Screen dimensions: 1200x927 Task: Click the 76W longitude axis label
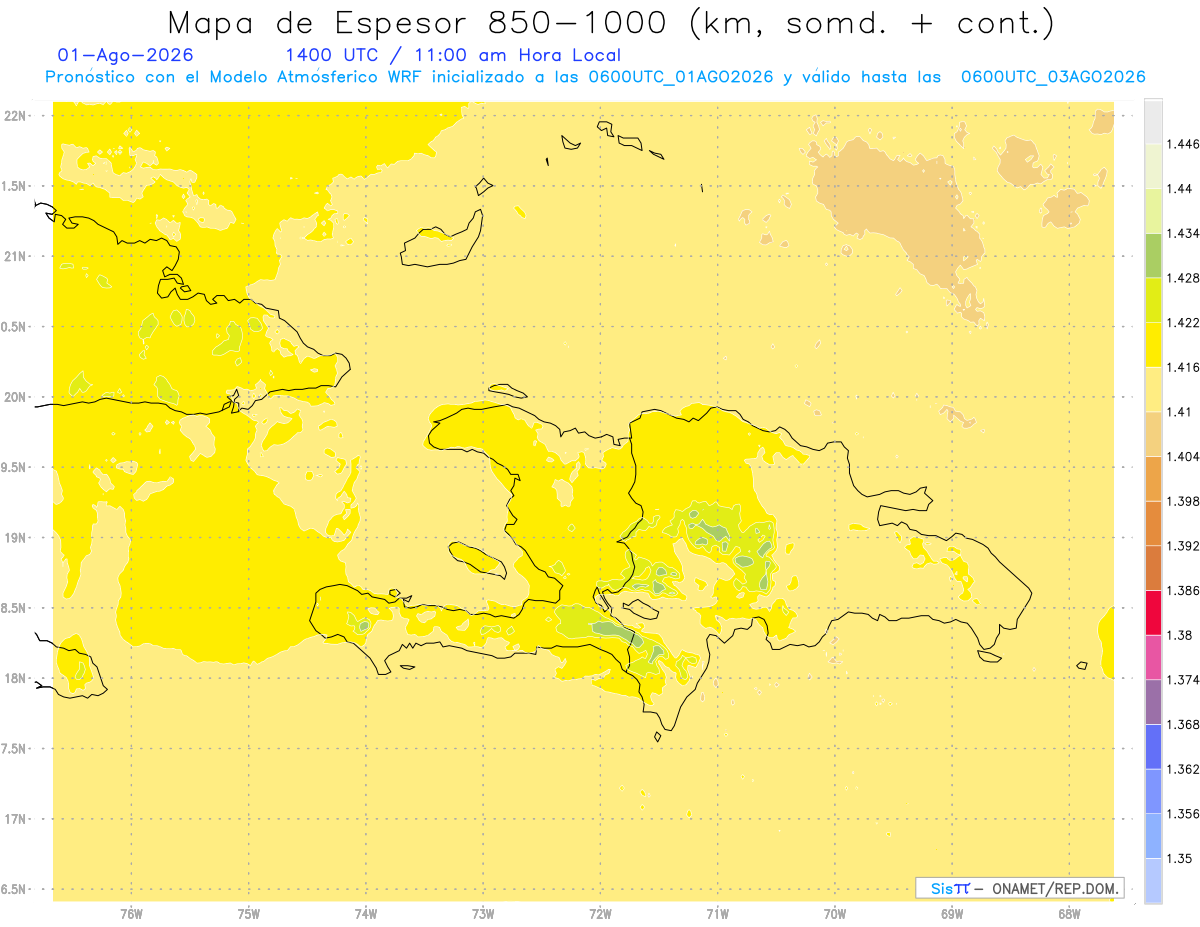click(x=131, y=913)
